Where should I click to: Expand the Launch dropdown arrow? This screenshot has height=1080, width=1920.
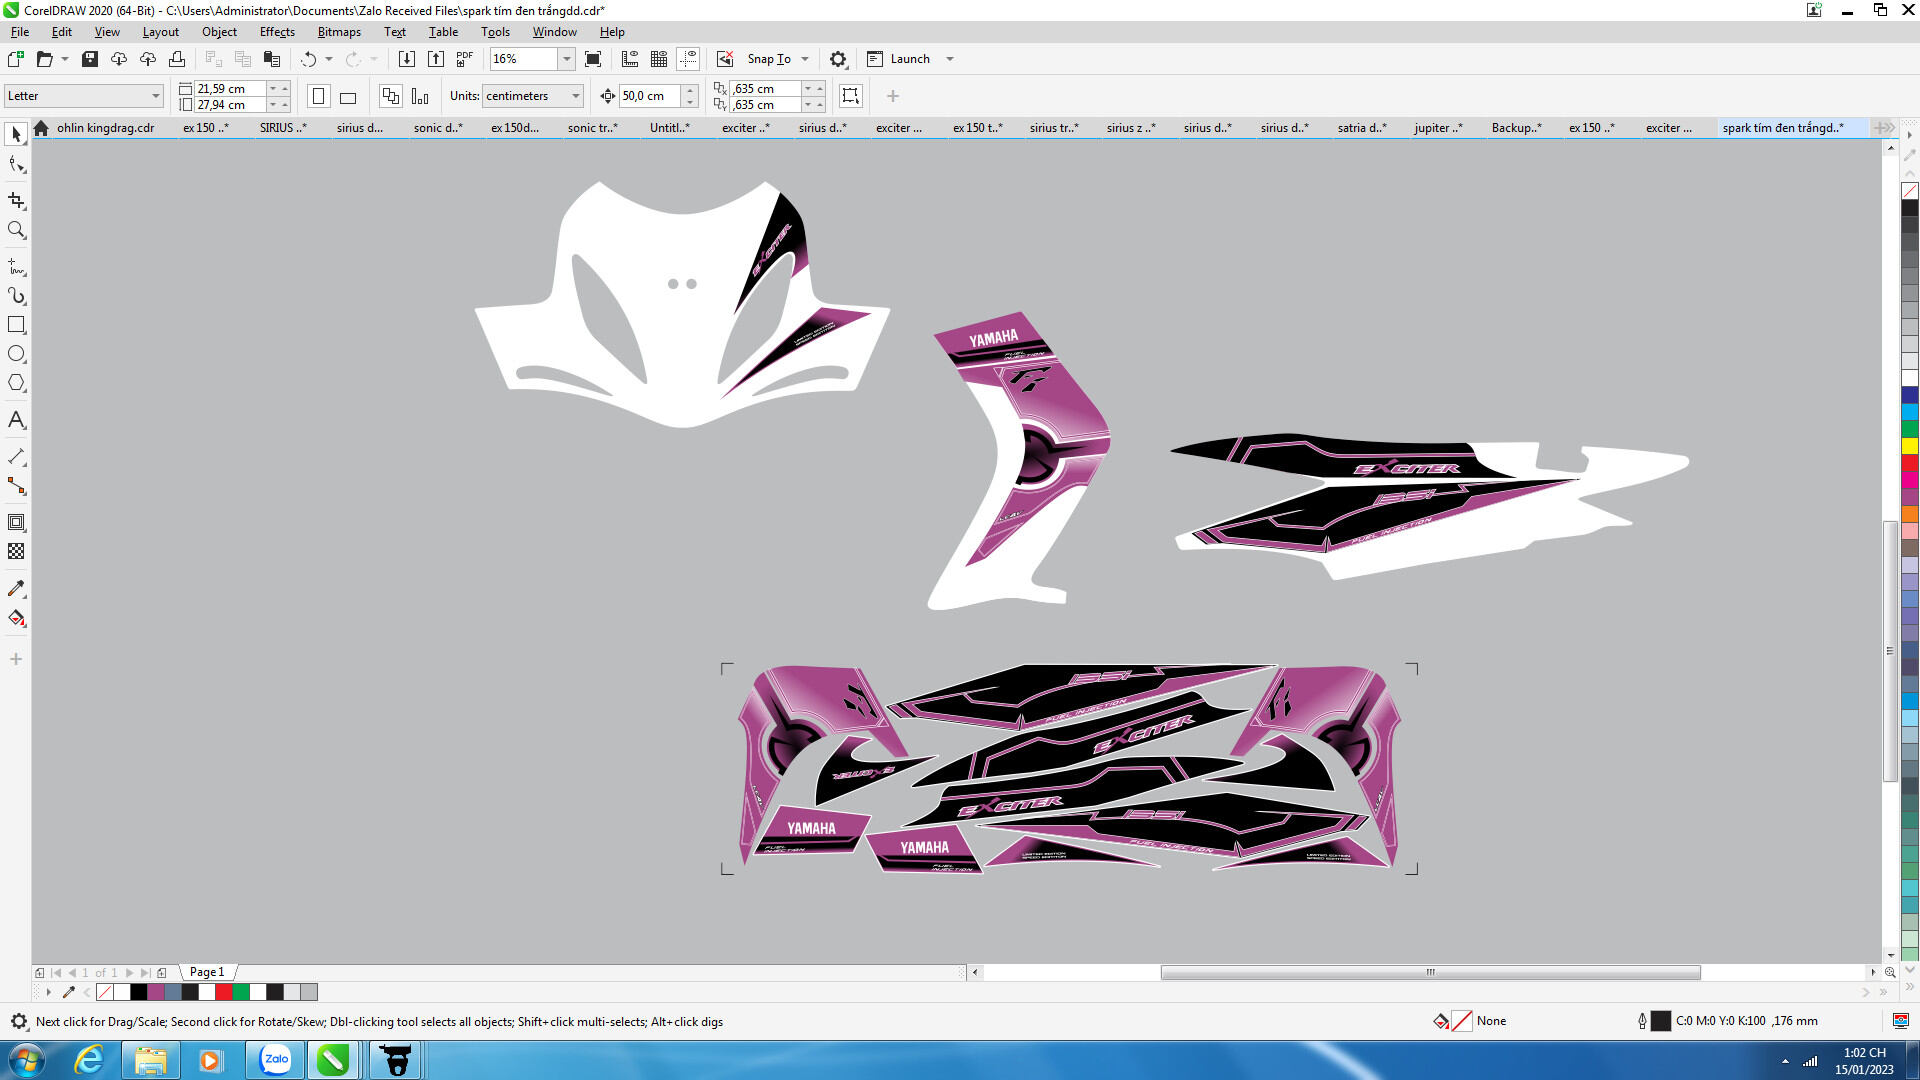[x=950, y=59]
